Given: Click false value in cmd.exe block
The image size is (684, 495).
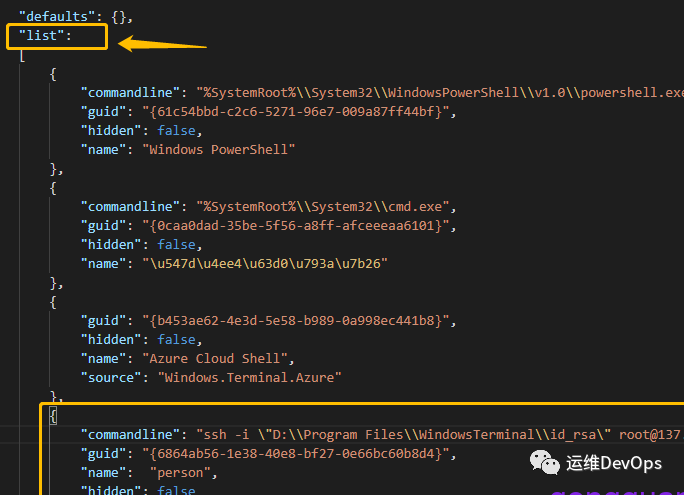Looking at the screenshot, I should (177, 244).
